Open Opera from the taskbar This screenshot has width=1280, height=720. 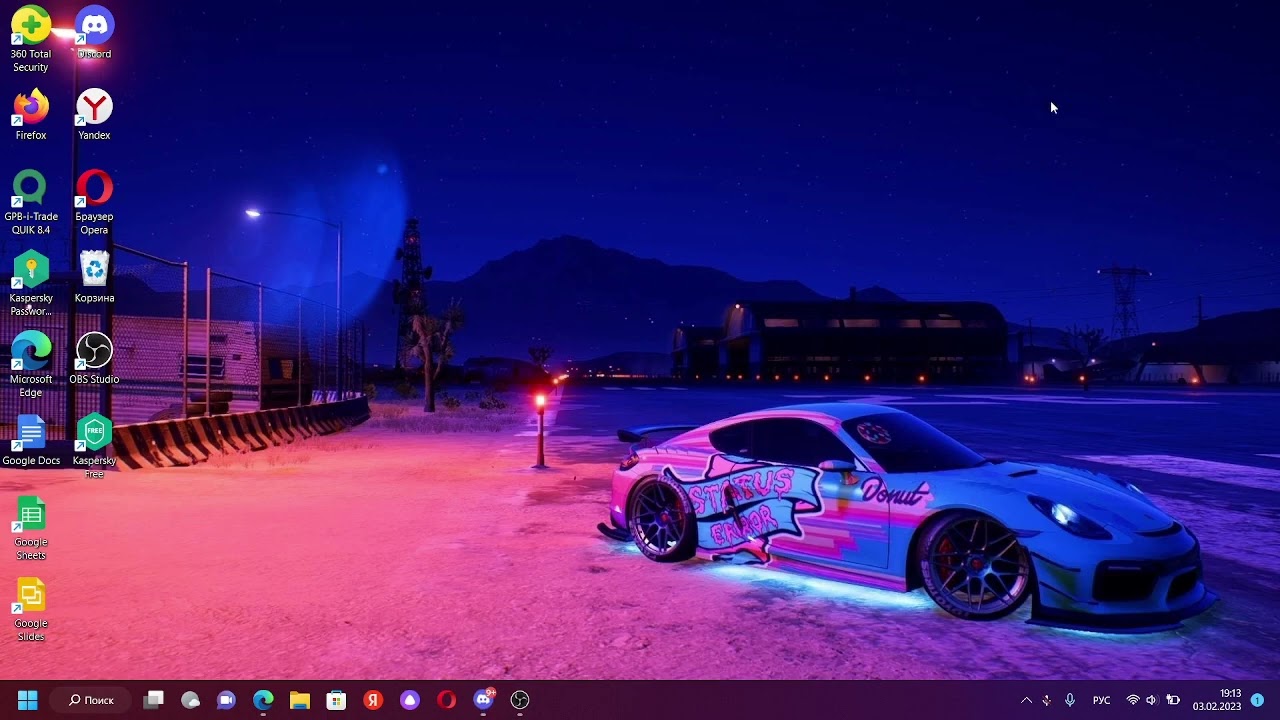446,700
